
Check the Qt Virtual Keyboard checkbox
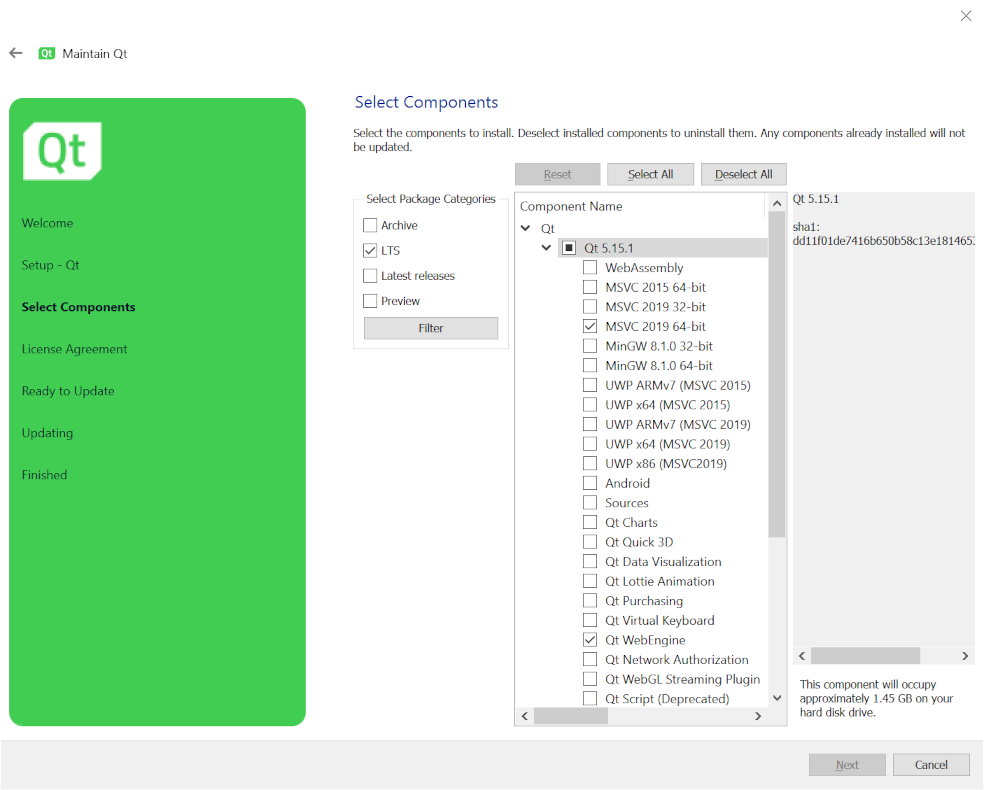[x=590, y=621]
